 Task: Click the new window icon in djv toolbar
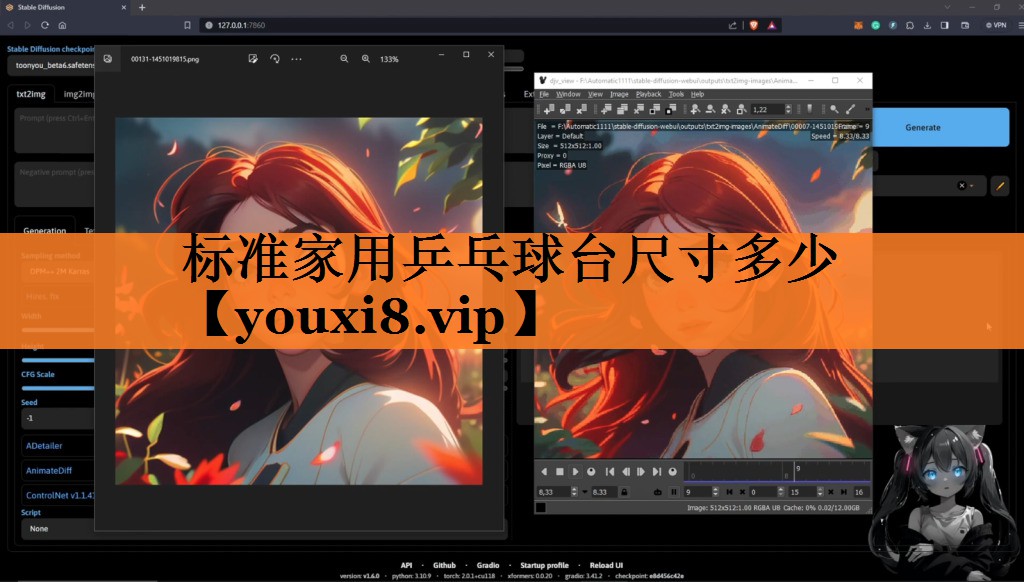pyautogui.click(x=549, y=109)
